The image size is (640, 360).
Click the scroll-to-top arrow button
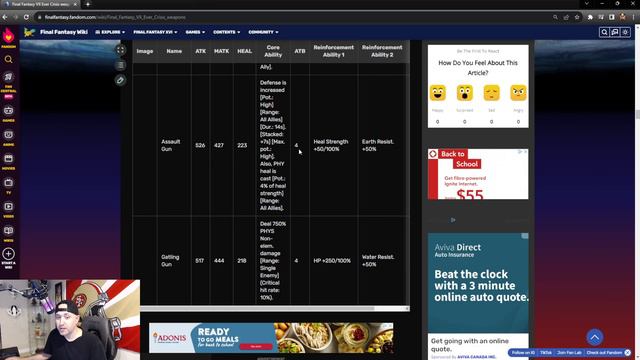[595, 338]
